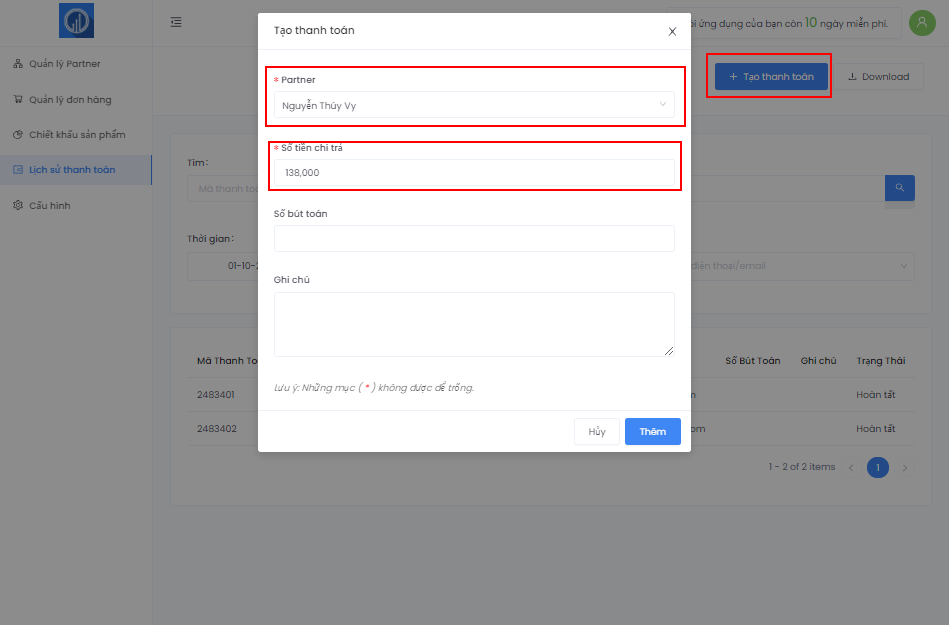Viewport: 949px width, 625px height.
Task: Click the Download button
Action: [x=877, y=77]
